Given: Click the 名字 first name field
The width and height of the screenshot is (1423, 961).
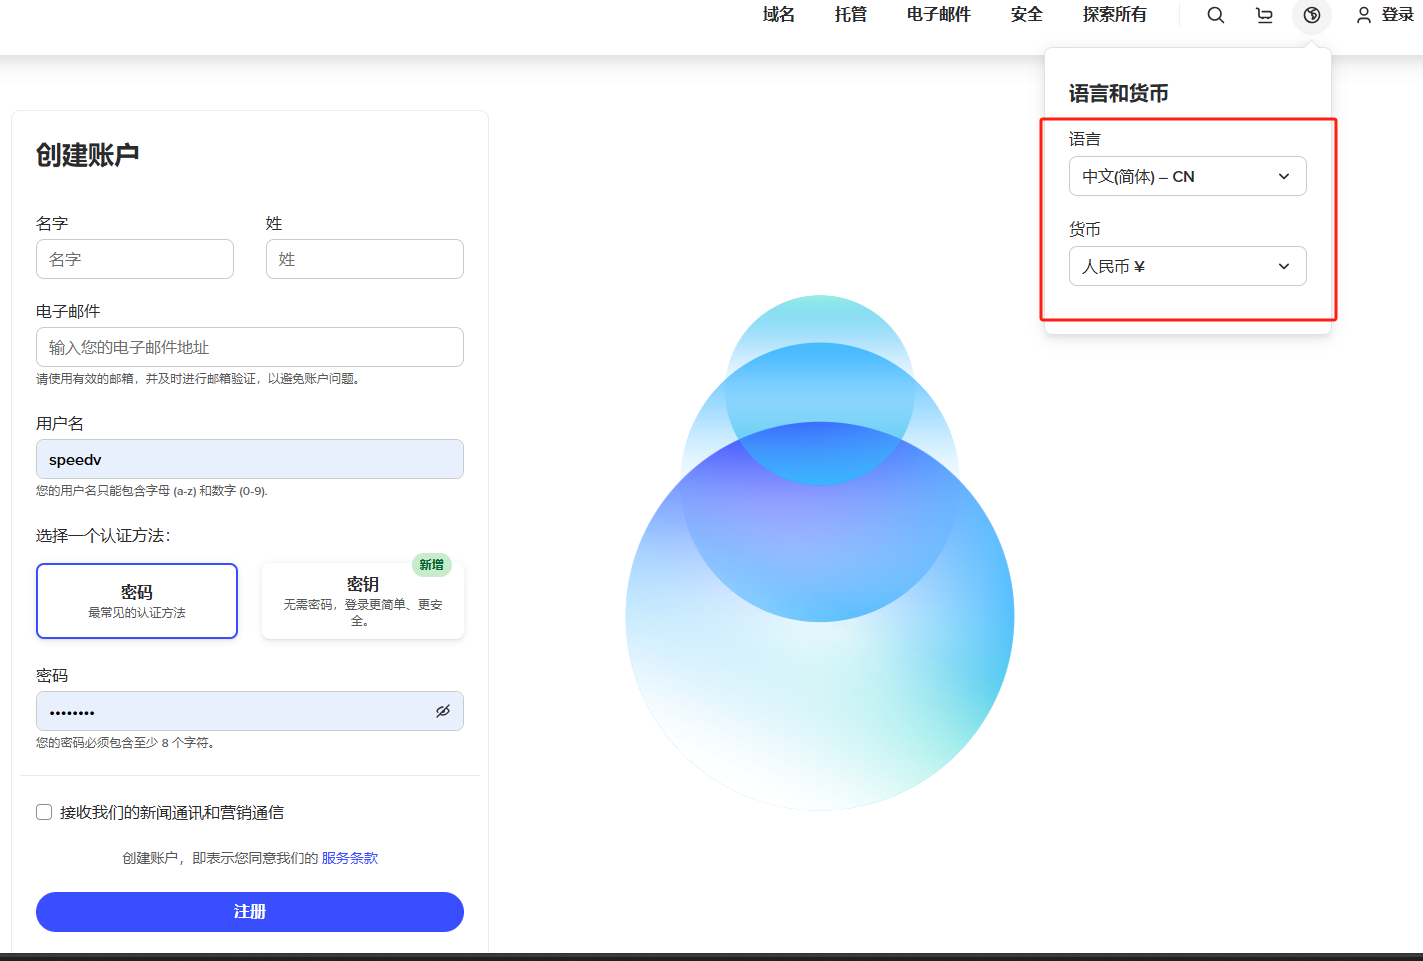Looking at the screenshot, I should (x=135, y=259).
